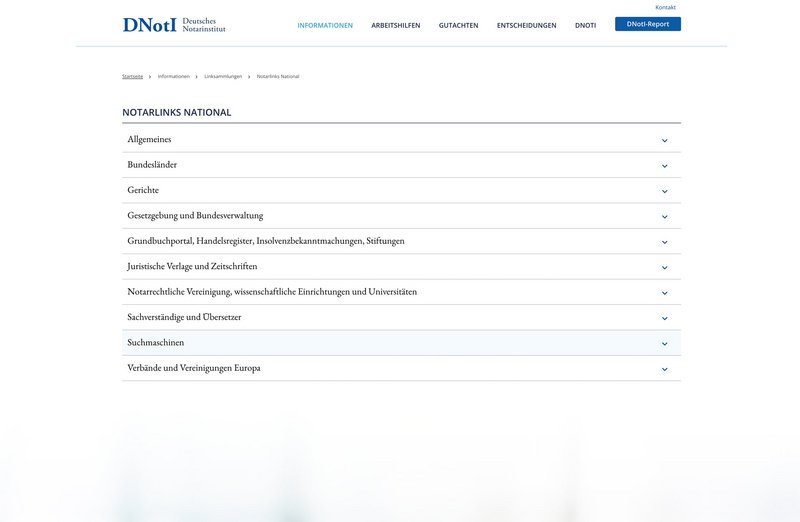Click the DNotI-Report button
The height and width of the screenshot is (522, 800).
[x=648, y=24]
